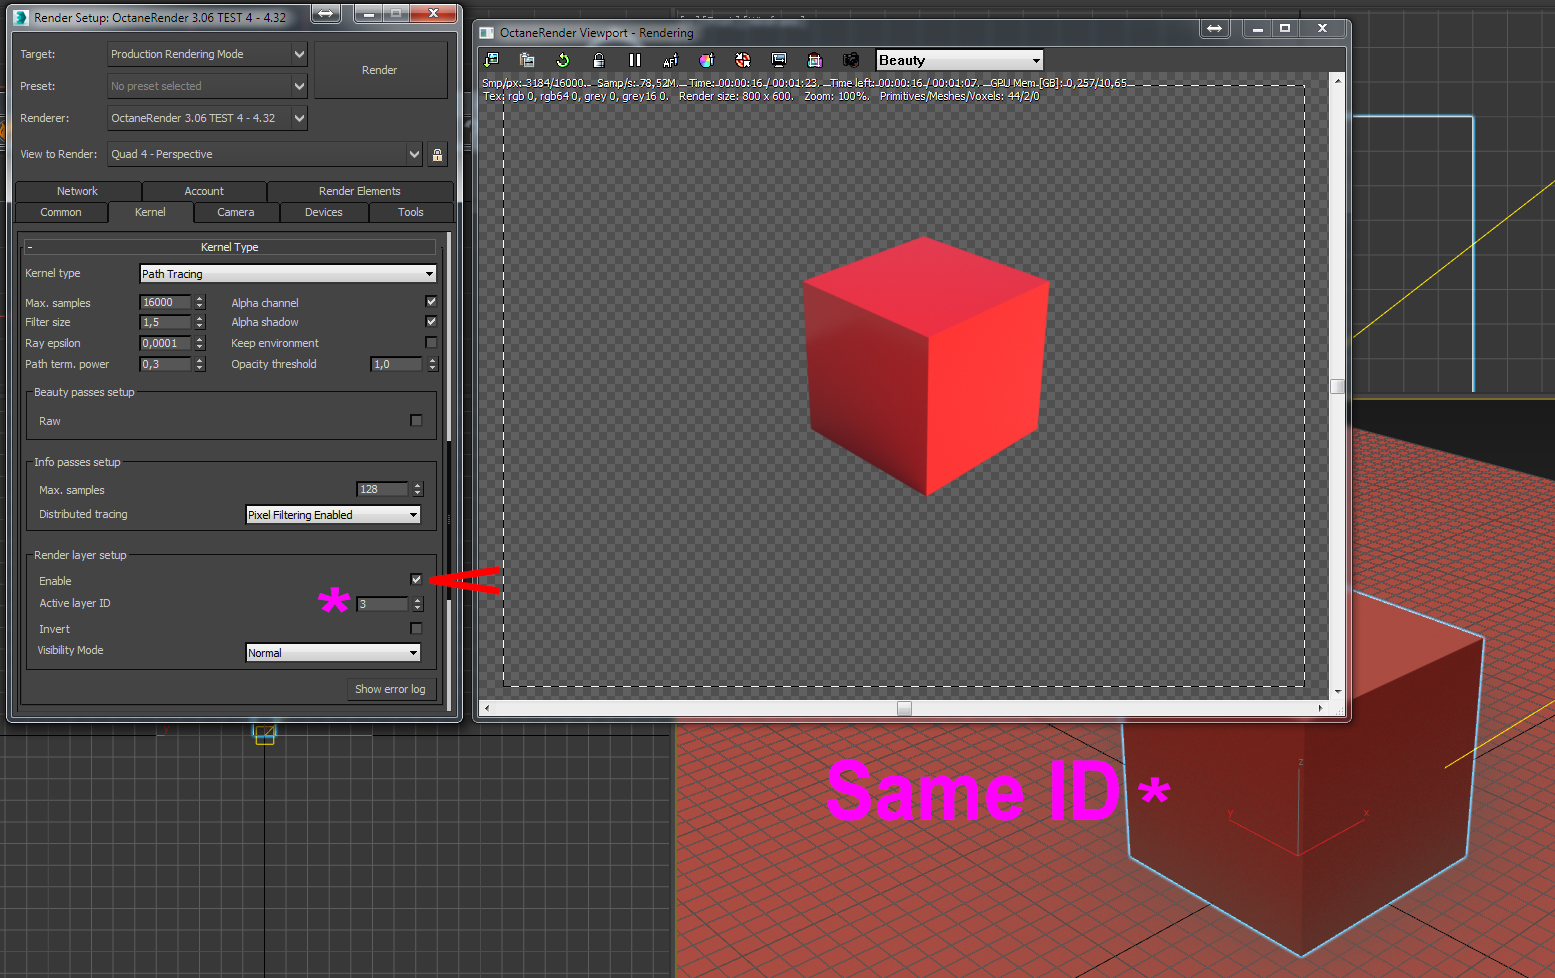Check the Invert render layer checkbox
The image size is (1555, 978).
pyautogui.click(x=416, y=629)
